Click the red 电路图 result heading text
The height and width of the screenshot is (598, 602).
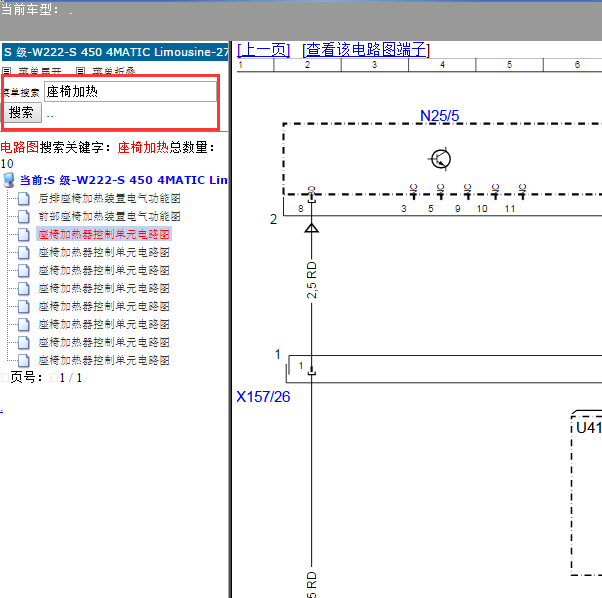click(x=20, y=147)
